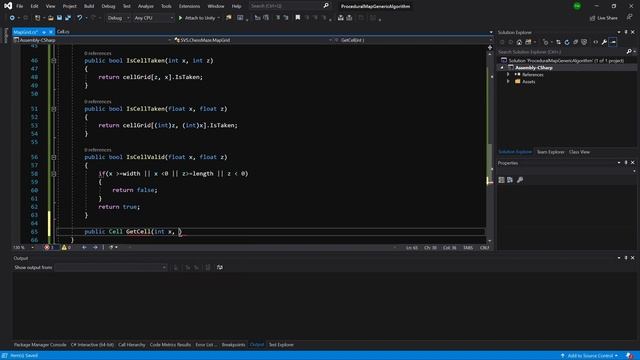Click the next issue arrow

tap(95, 247)
